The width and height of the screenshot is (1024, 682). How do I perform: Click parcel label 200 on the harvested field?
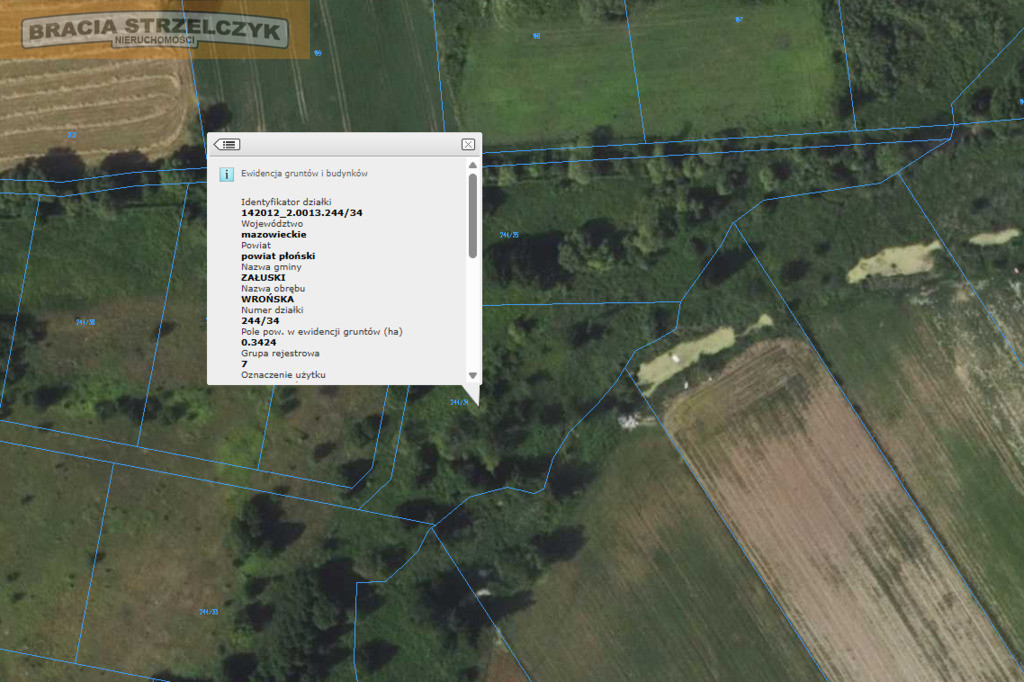pyautogui.click(x=72, y=135)
